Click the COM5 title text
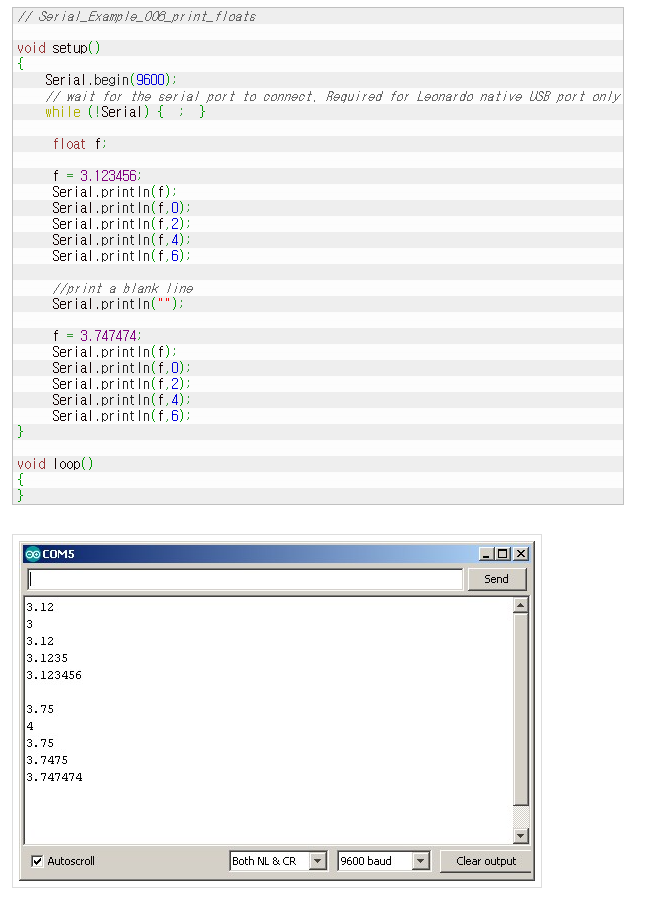This screenshot has height=899, width=668. pyautogui.click(x=58, y=554)
